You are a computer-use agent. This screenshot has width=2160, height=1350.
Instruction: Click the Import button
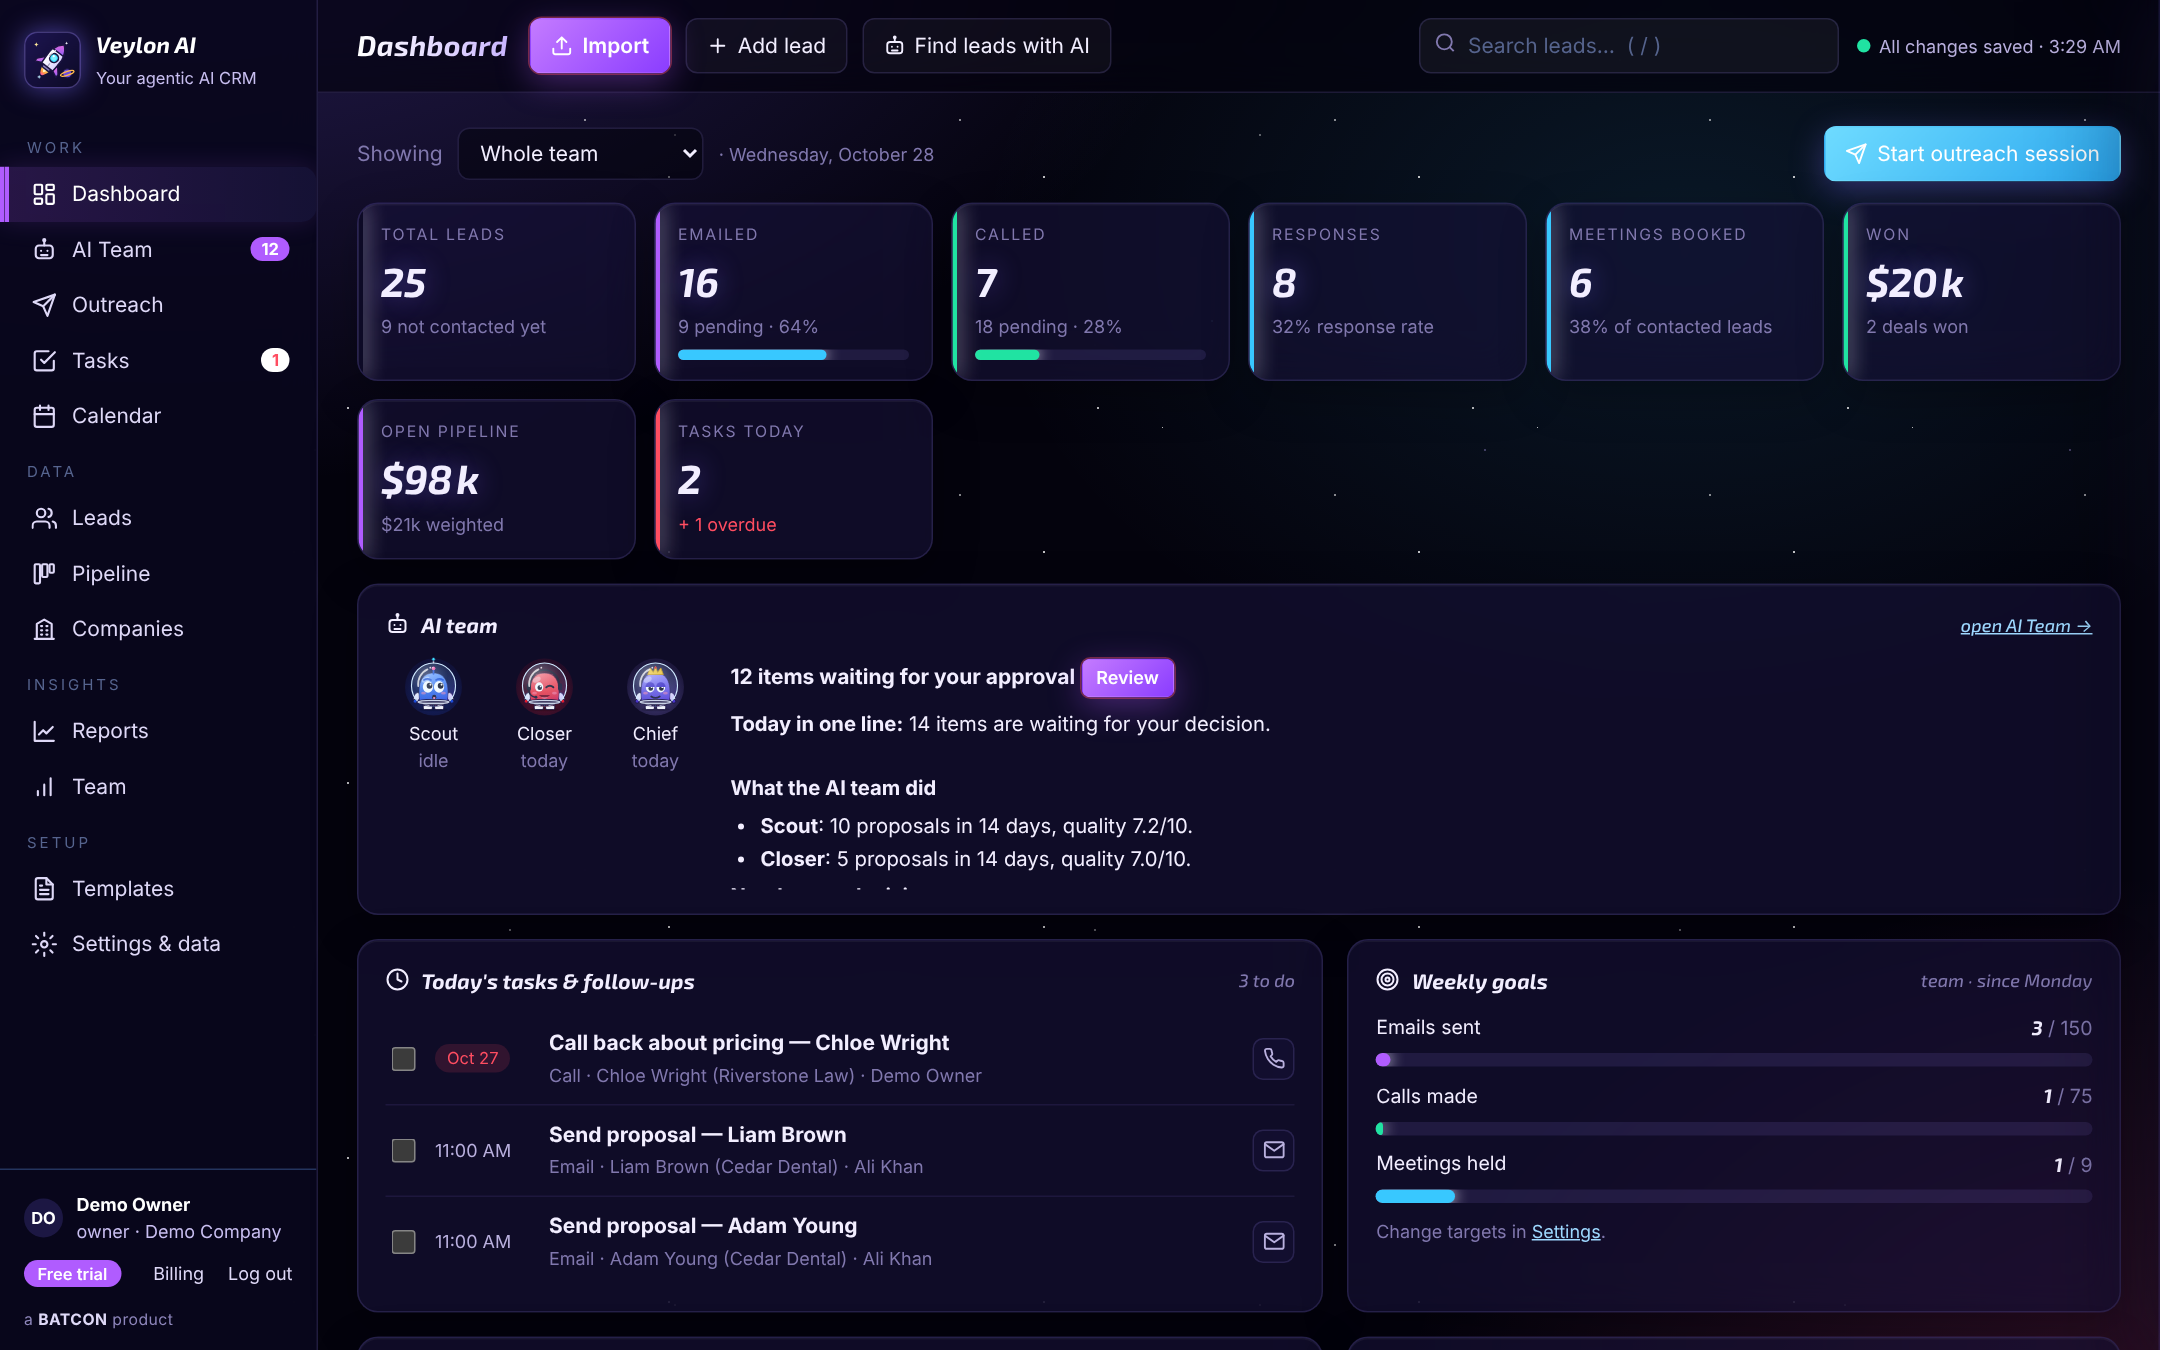[600, 46]
